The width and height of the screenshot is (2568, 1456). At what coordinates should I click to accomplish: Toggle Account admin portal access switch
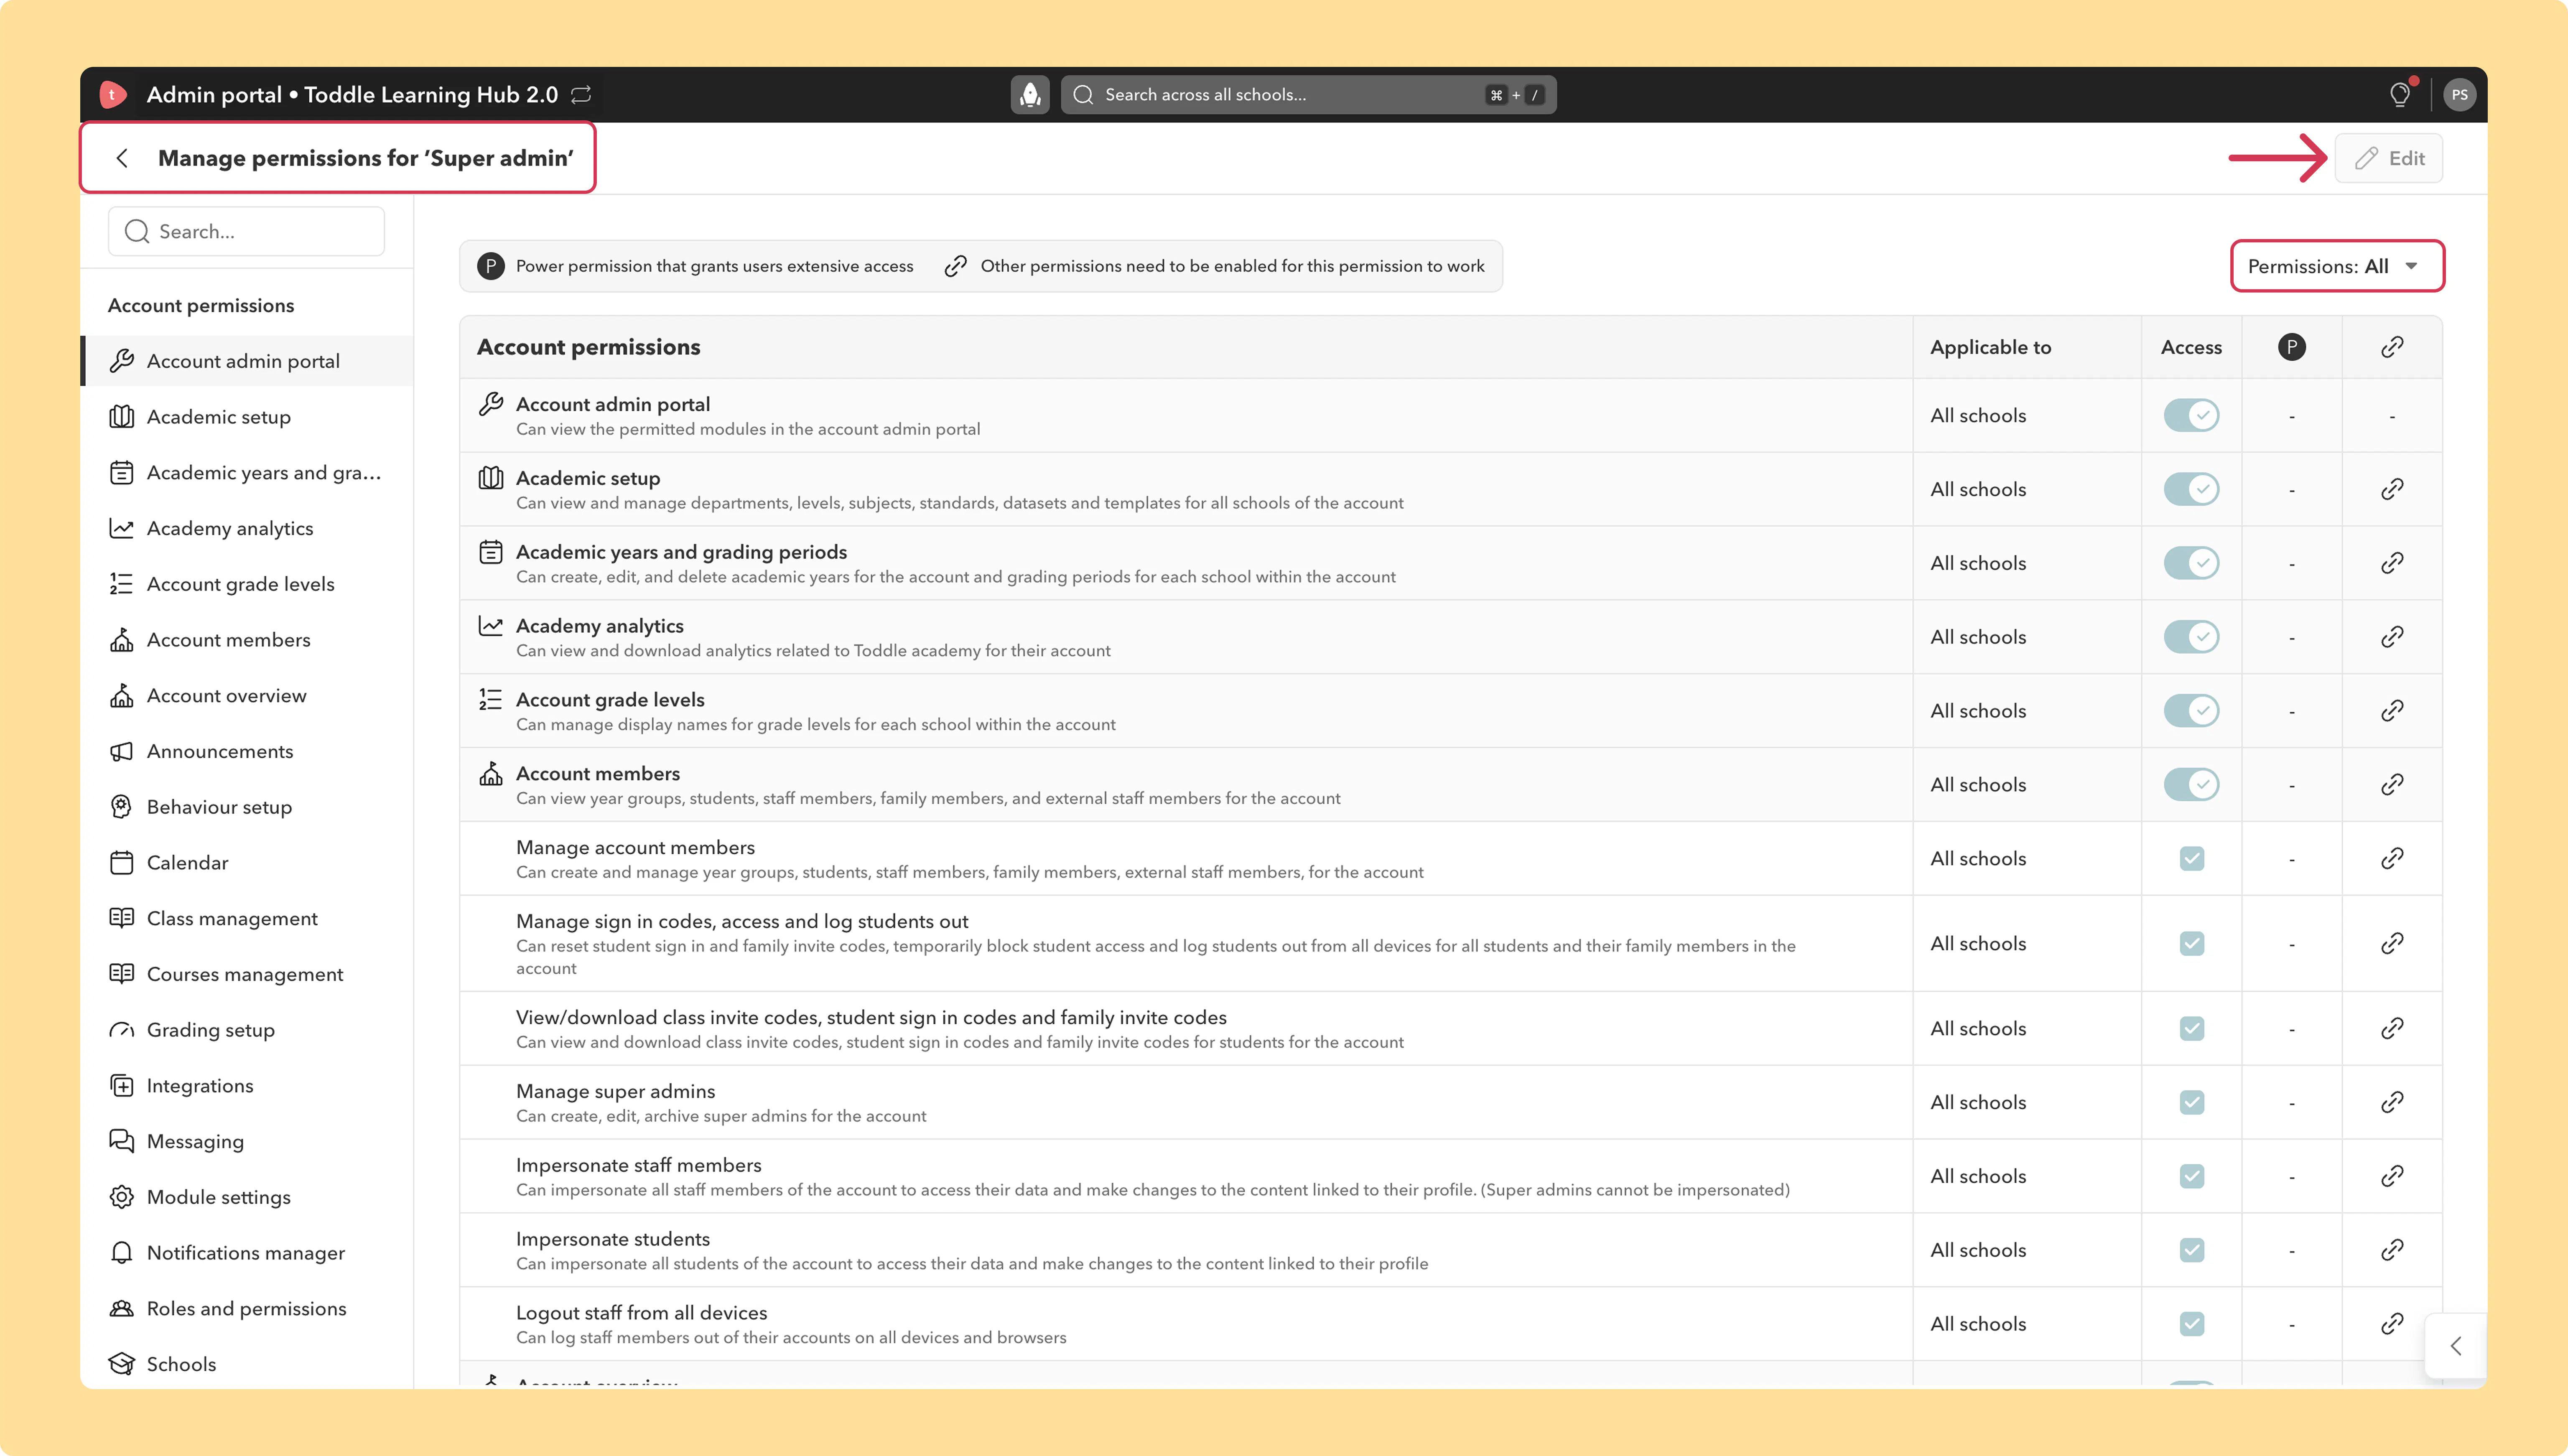click(x=2191, y=415)
